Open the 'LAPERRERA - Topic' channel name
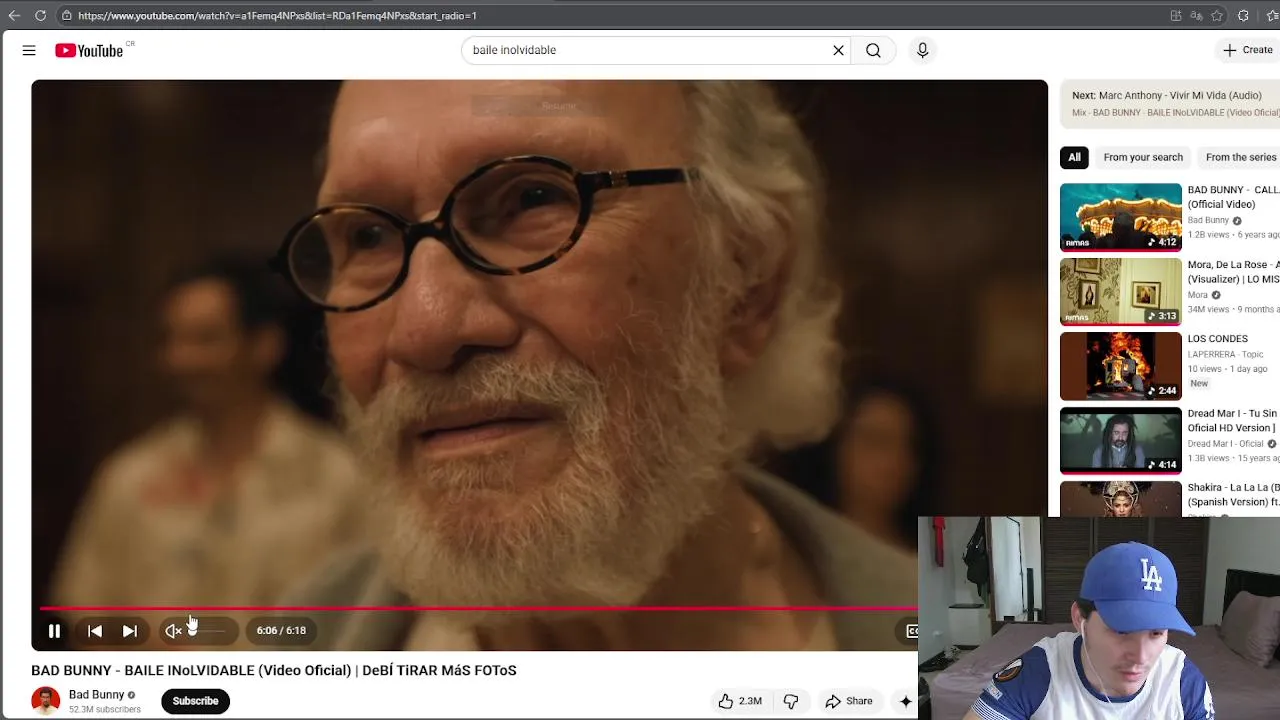This screenshot has height=720, width=1280. tap(1225, 354)
